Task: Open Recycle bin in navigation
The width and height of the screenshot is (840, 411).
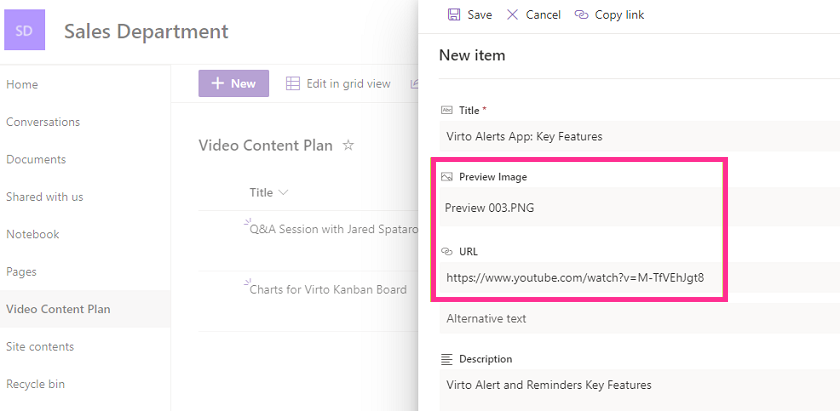Action: coord(35,384)
